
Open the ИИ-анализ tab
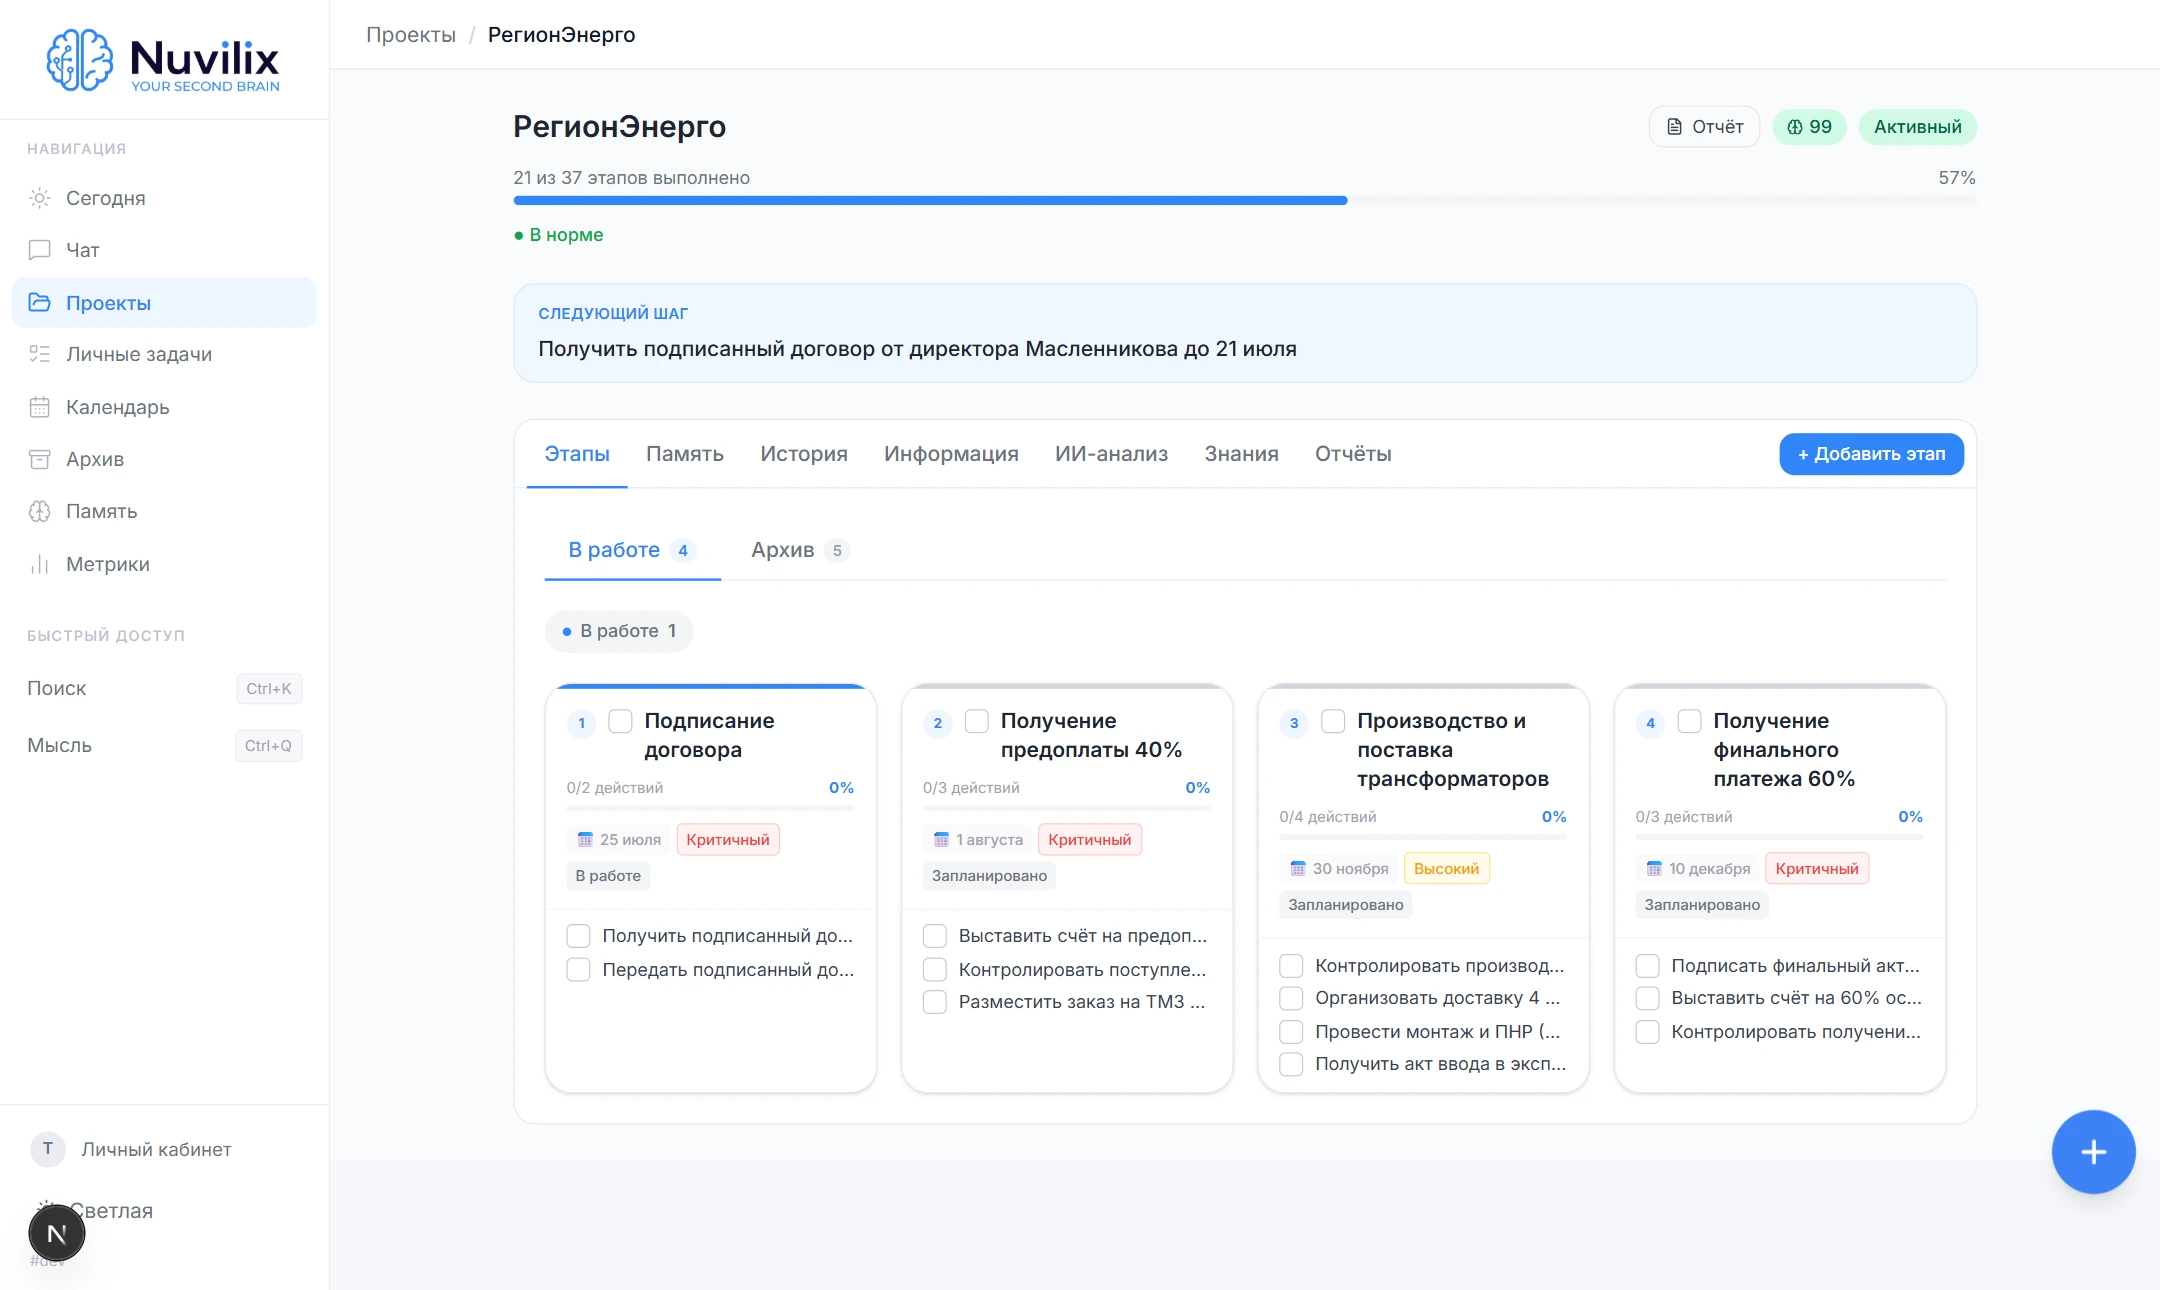(1111, 454)
